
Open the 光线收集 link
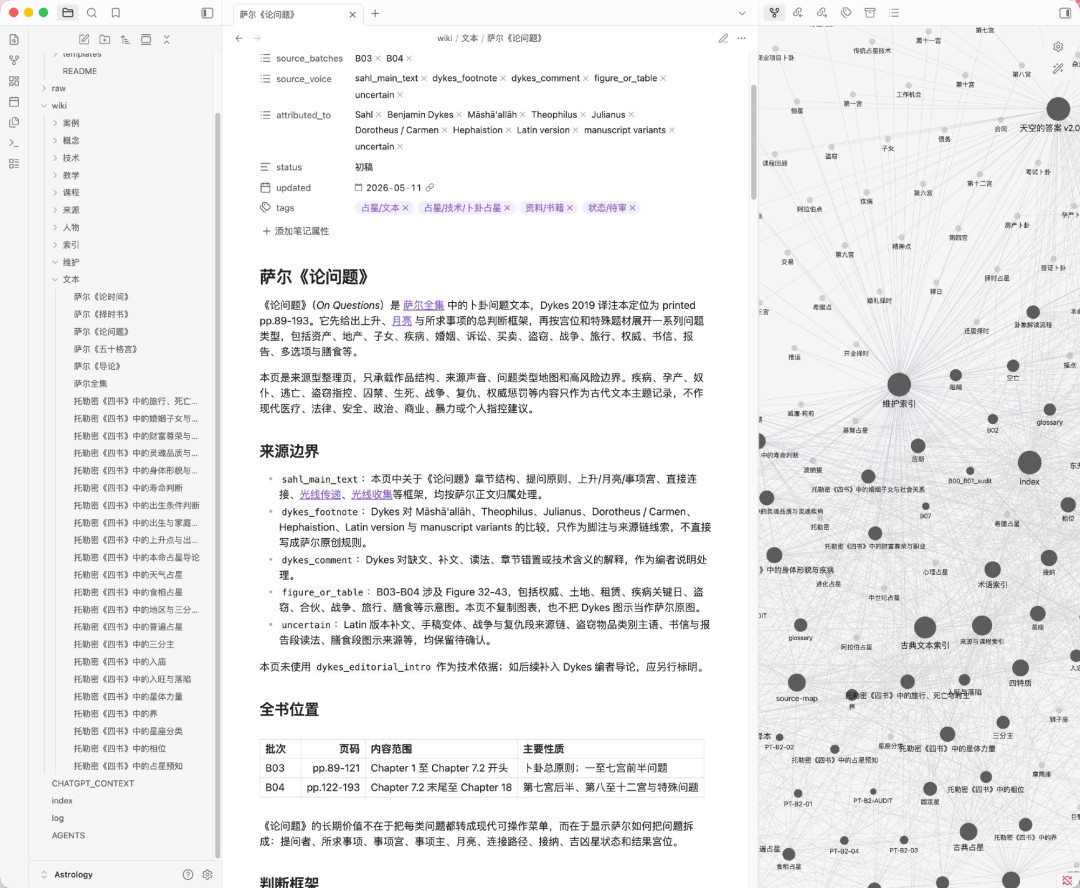(372, 494)
